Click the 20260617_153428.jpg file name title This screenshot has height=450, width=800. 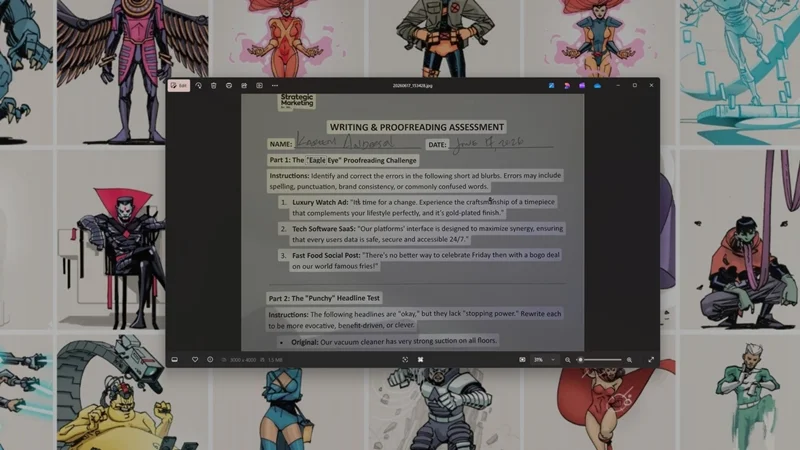point(412,86)
